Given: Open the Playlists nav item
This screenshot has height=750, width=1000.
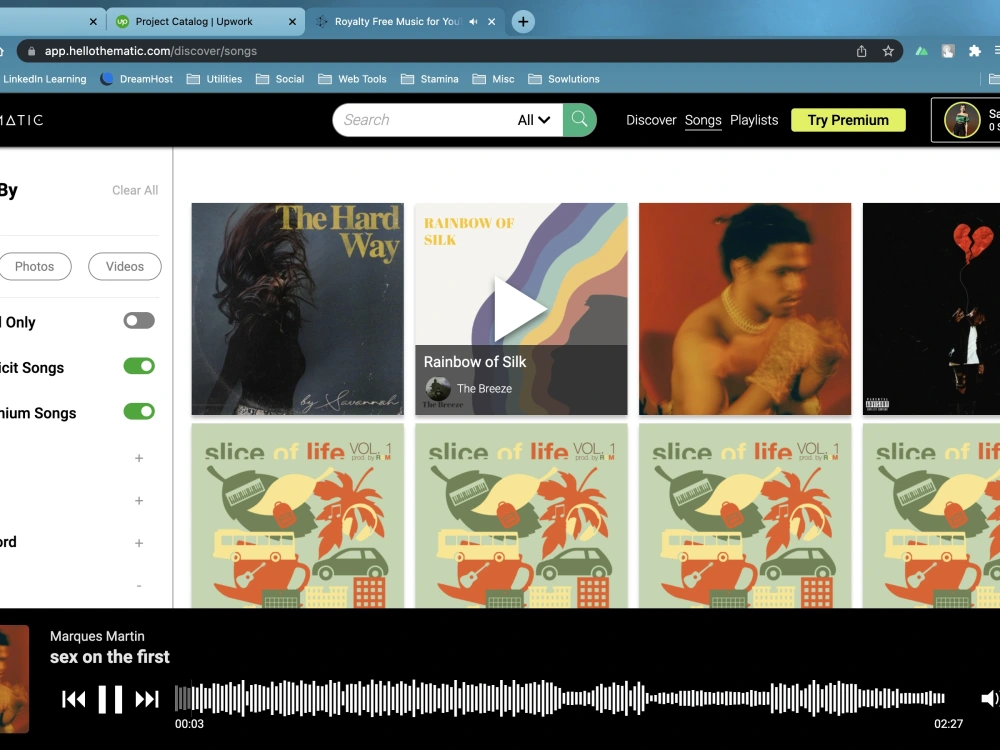Looking at the screenshot, I should 754,120.
